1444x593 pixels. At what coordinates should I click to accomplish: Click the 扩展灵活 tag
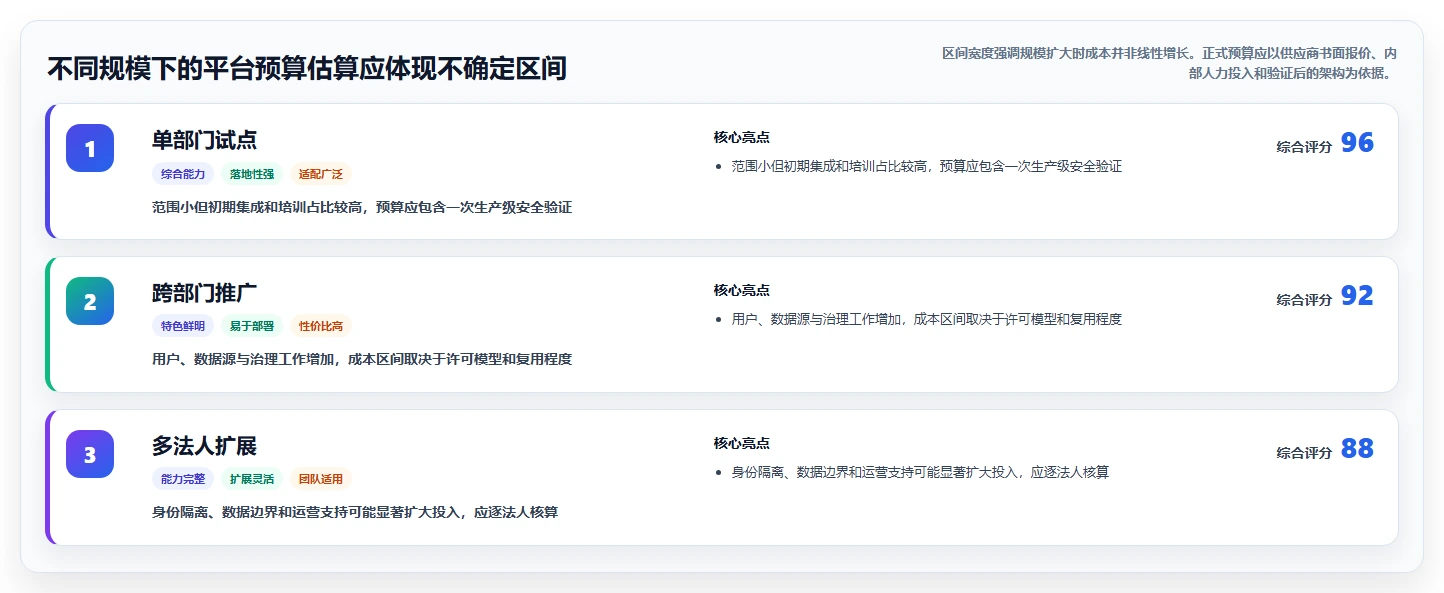click(x=252, y=479)
